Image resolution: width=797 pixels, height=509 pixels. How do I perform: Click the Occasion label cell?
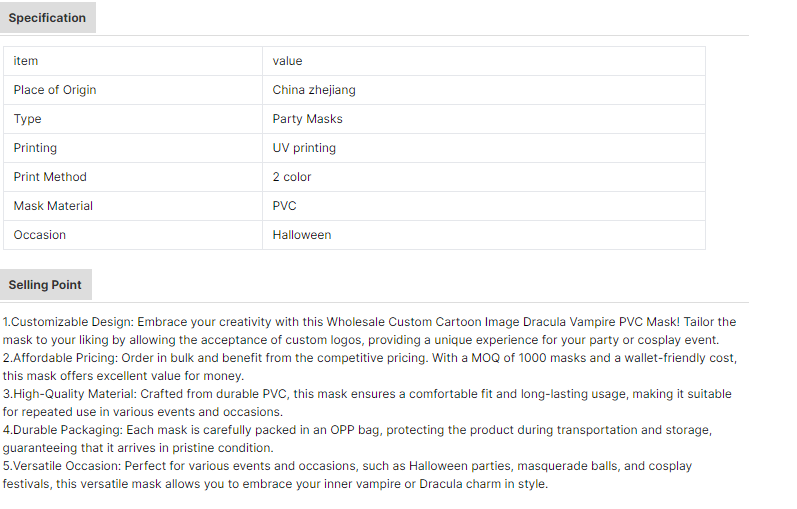(x=133, y=235)
